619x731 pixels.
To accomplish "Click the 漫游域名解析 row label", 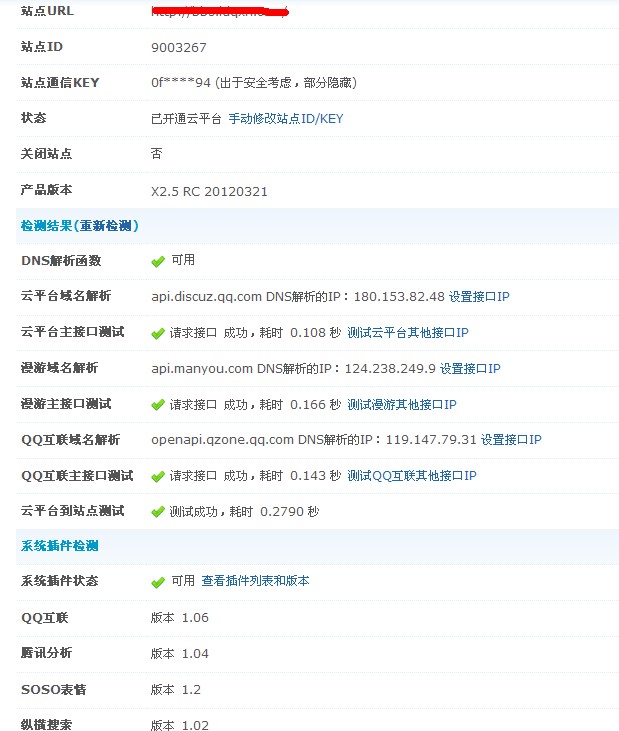I will point(60,368).
